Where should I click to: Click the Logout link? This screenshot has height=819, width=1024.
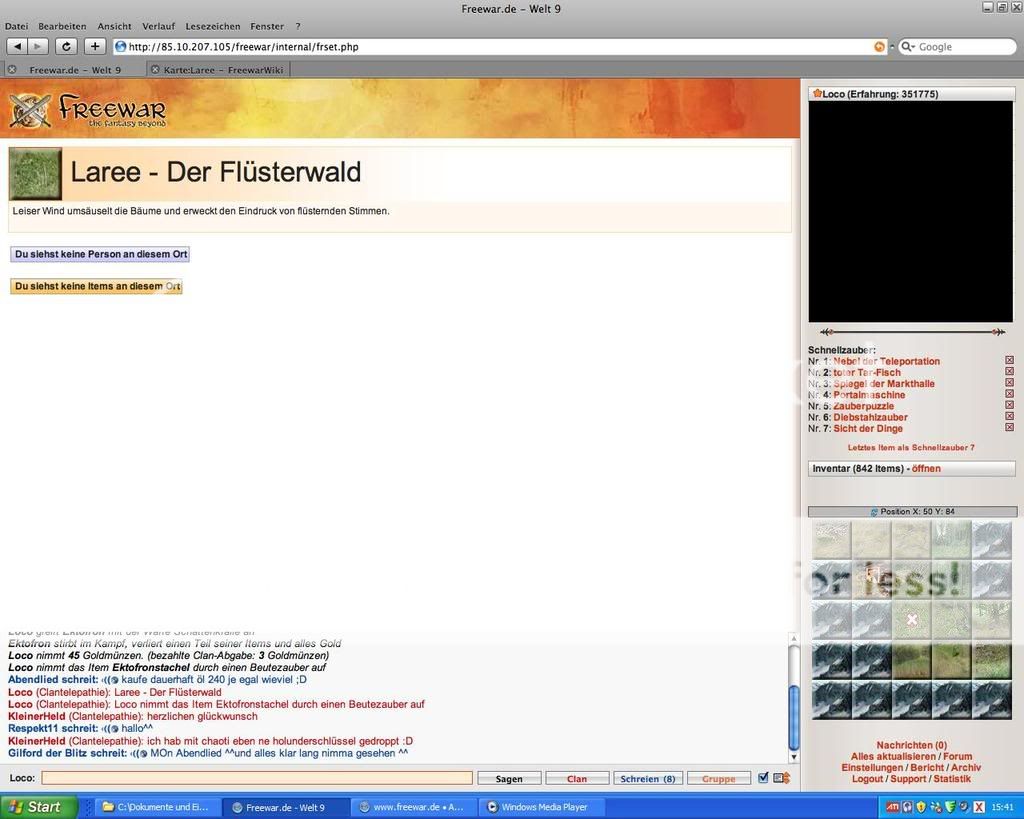point(867,779)
